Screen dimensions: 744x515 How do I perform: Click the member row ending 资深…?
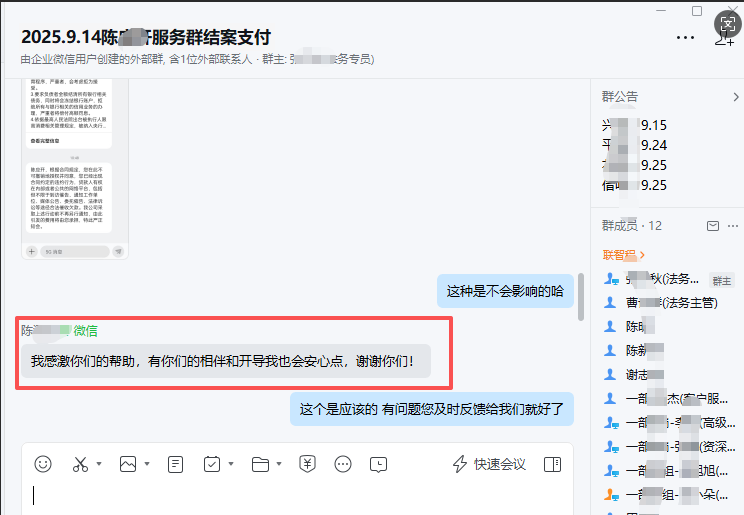coord(668,446)
